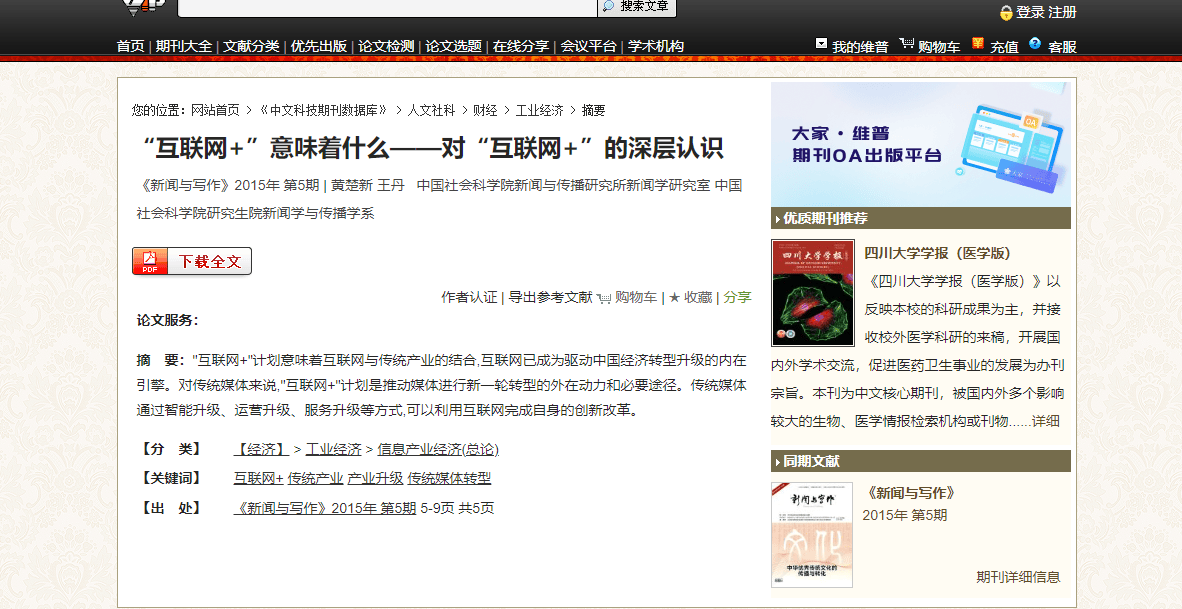1182x609 pixels.
Task: Click in the top search text field
Action: click(386, 7)
